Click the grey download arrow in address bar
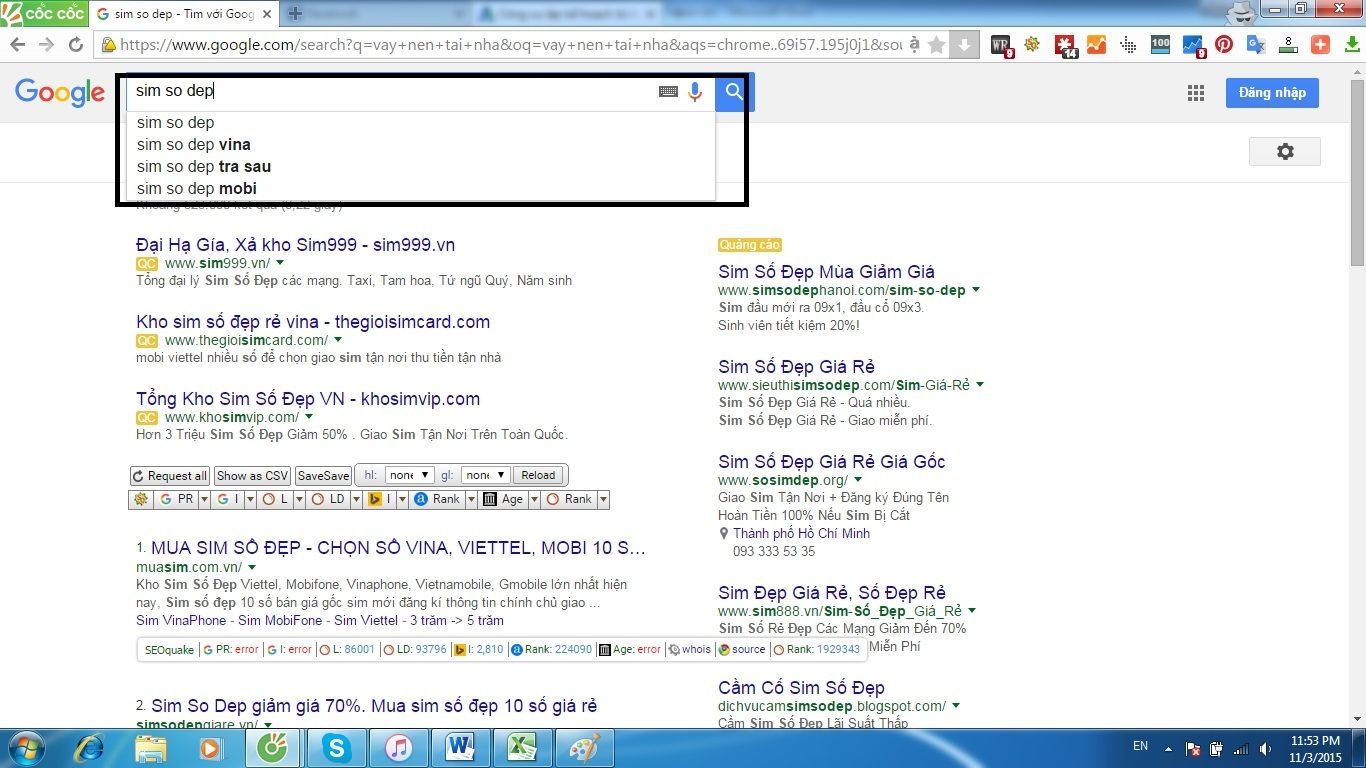 pos(964,45)
